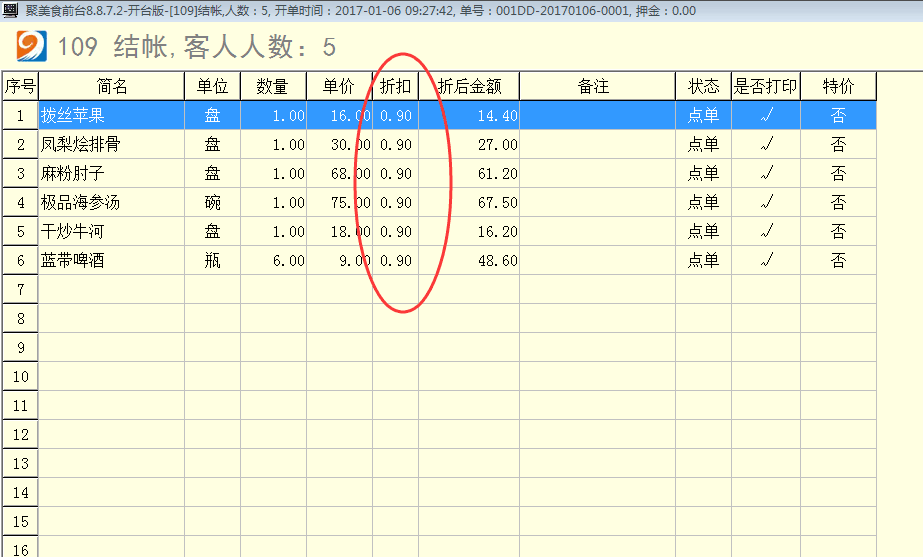Click the 否 special price cell for 干炒牛河

(x=838, y=231)
